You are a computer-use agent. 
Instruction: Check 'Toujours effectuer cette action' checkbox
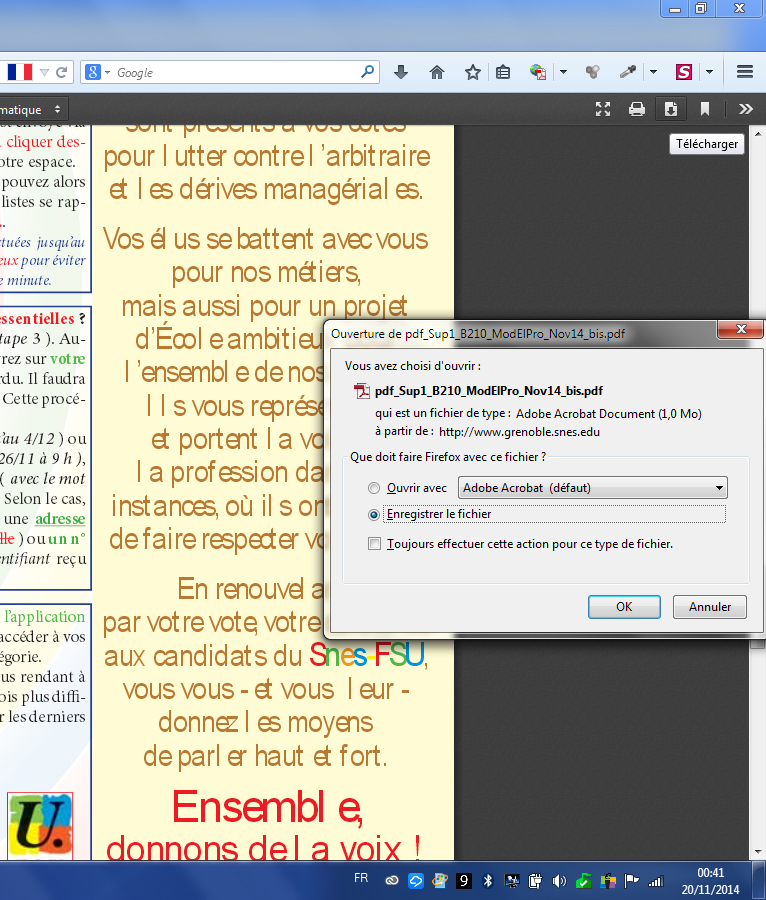(375, 544)
